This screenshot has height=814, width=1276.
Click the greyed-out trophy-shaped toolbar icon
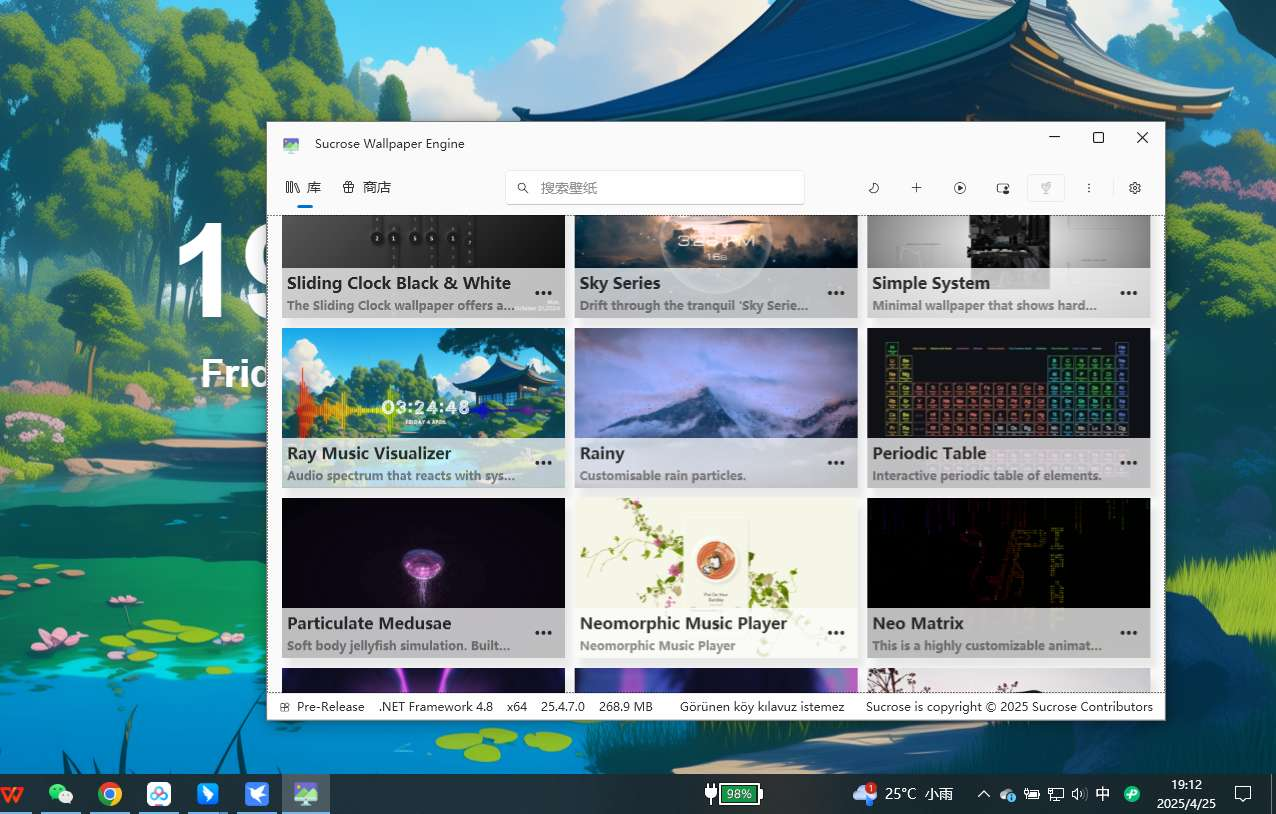[1046, 188]
